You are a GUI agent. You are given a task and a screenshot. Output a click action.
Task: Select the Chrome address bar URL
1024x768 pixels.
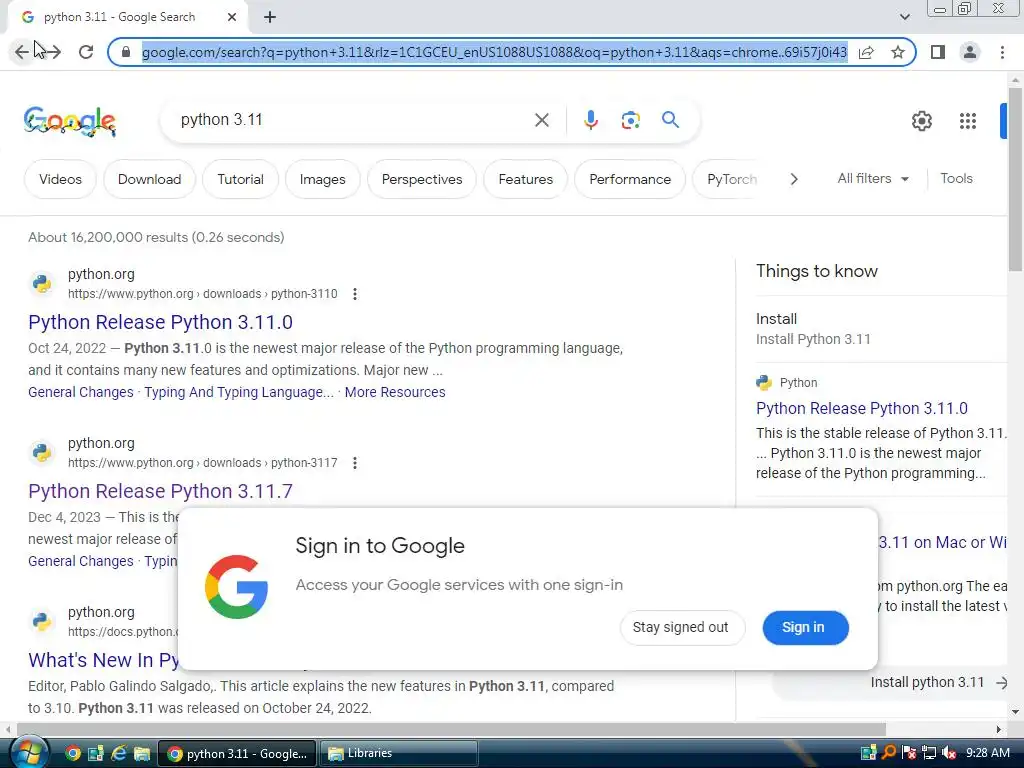tap(494, 52)
